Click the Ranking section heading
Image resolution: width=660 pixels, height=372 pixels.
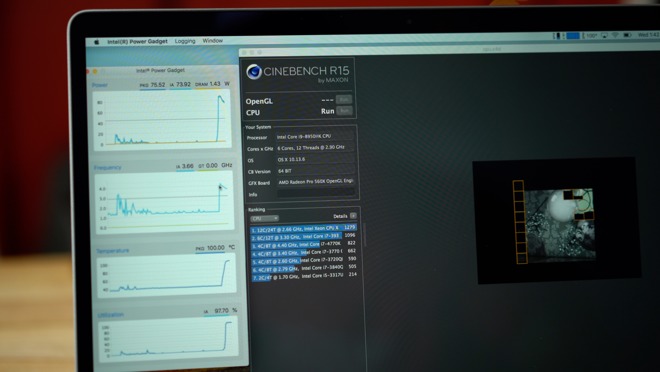pos(256,210)
